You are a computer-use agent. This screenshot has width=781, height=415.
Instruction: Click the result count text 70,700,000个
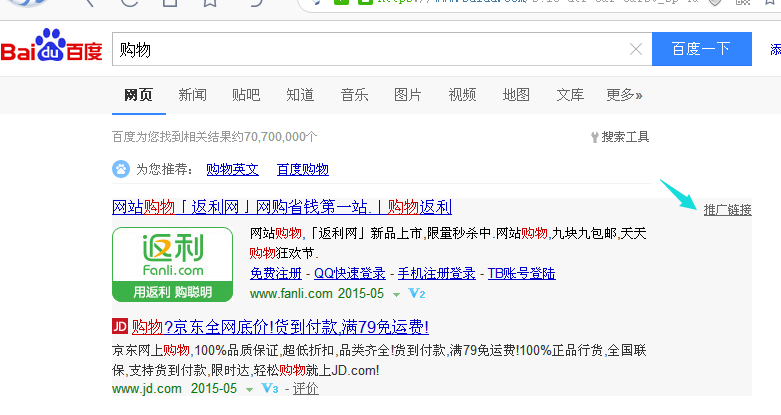click(280, 137)
